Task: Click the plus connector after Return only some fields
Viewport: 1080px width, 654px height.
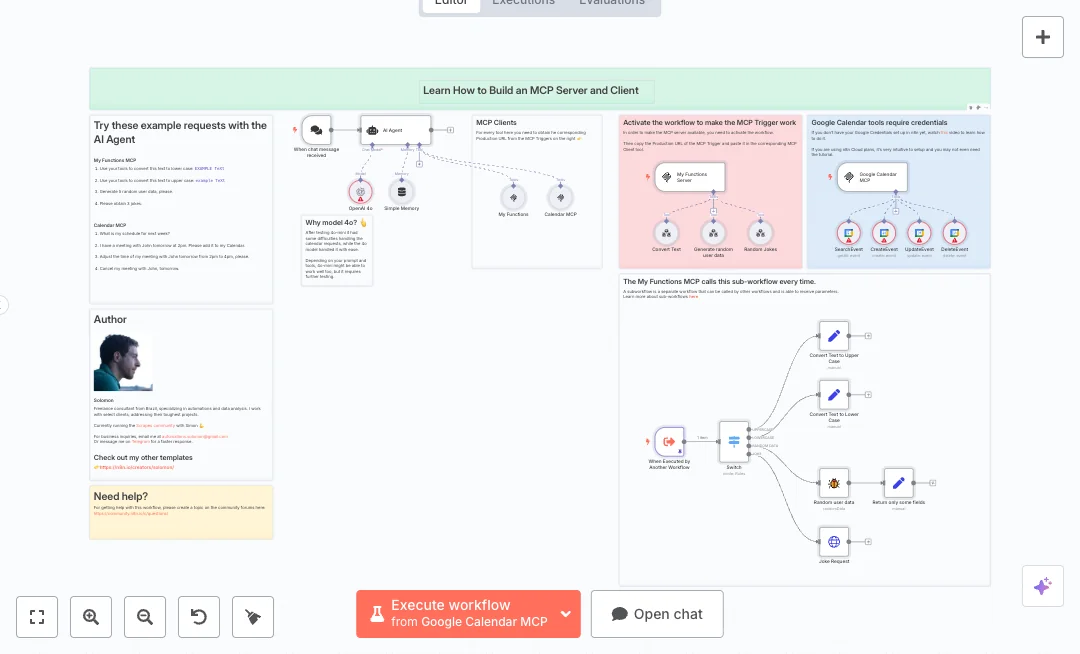Action: point(933,483)
